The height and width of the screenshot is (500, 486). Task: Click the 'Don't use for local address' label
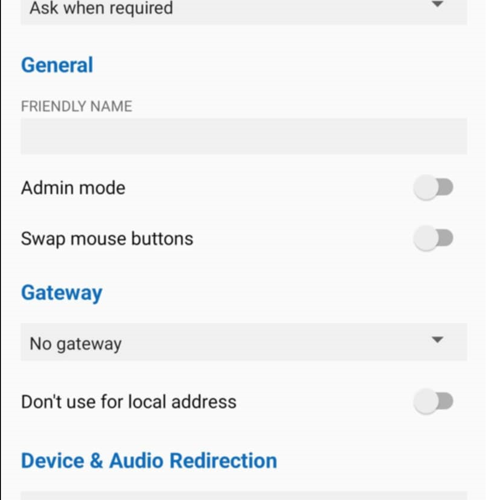tap(129, 402)
